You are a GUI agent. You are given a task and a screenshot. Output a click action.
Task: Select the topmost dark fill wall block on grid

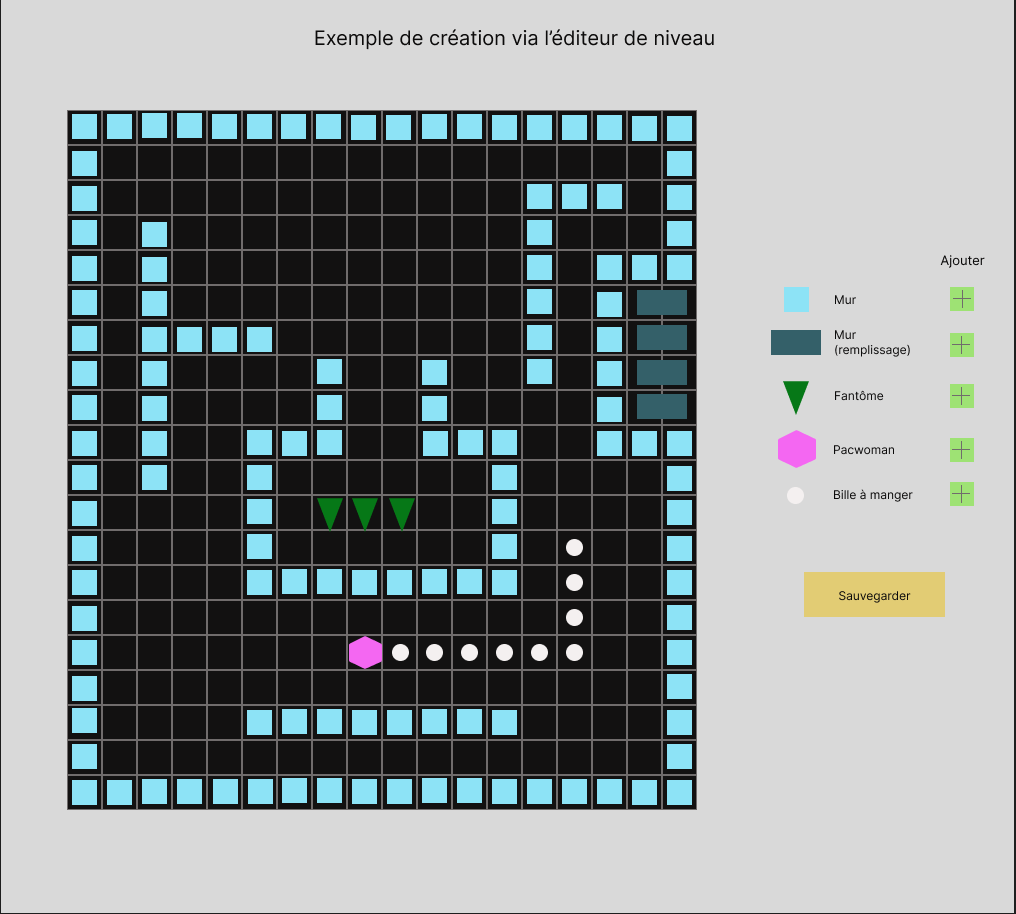(x=662, y=303)
